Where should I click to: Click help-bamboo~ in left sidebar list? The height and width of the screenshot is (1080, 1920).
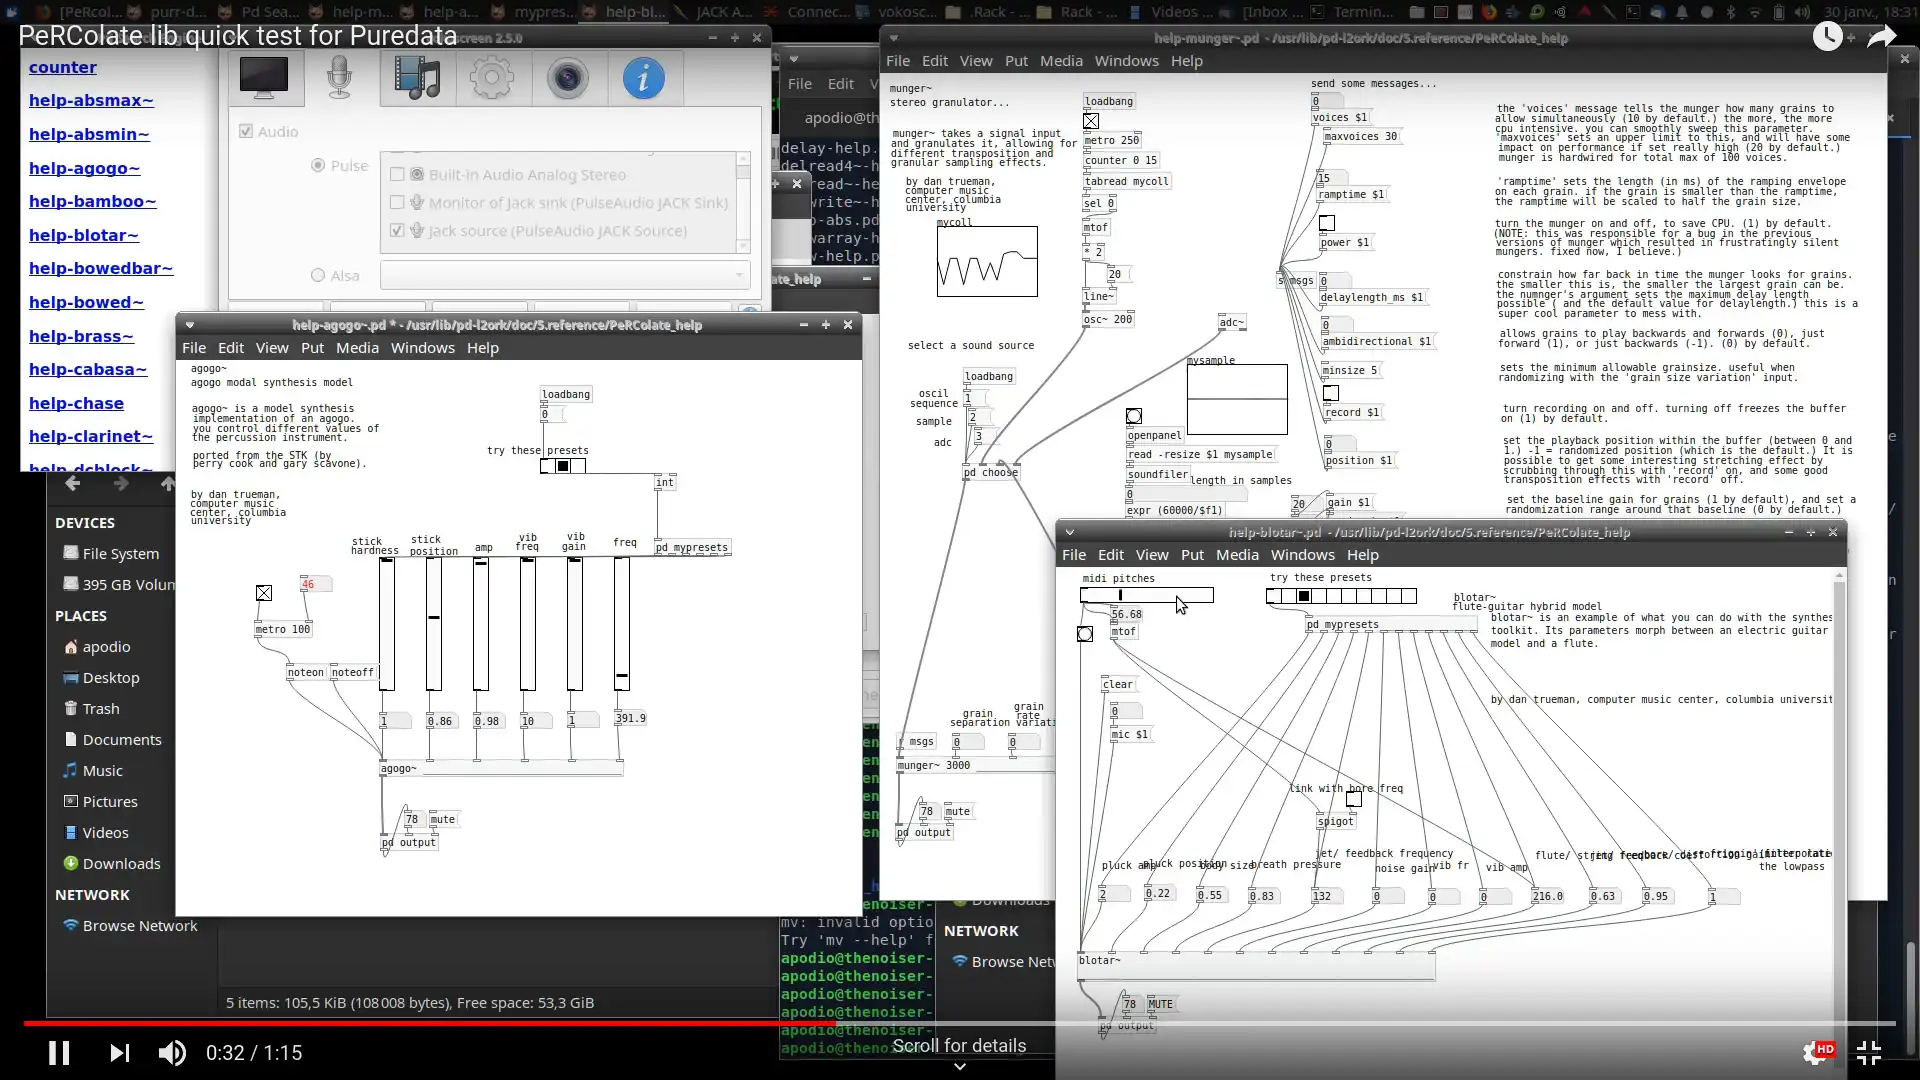[x=91, y=200]
